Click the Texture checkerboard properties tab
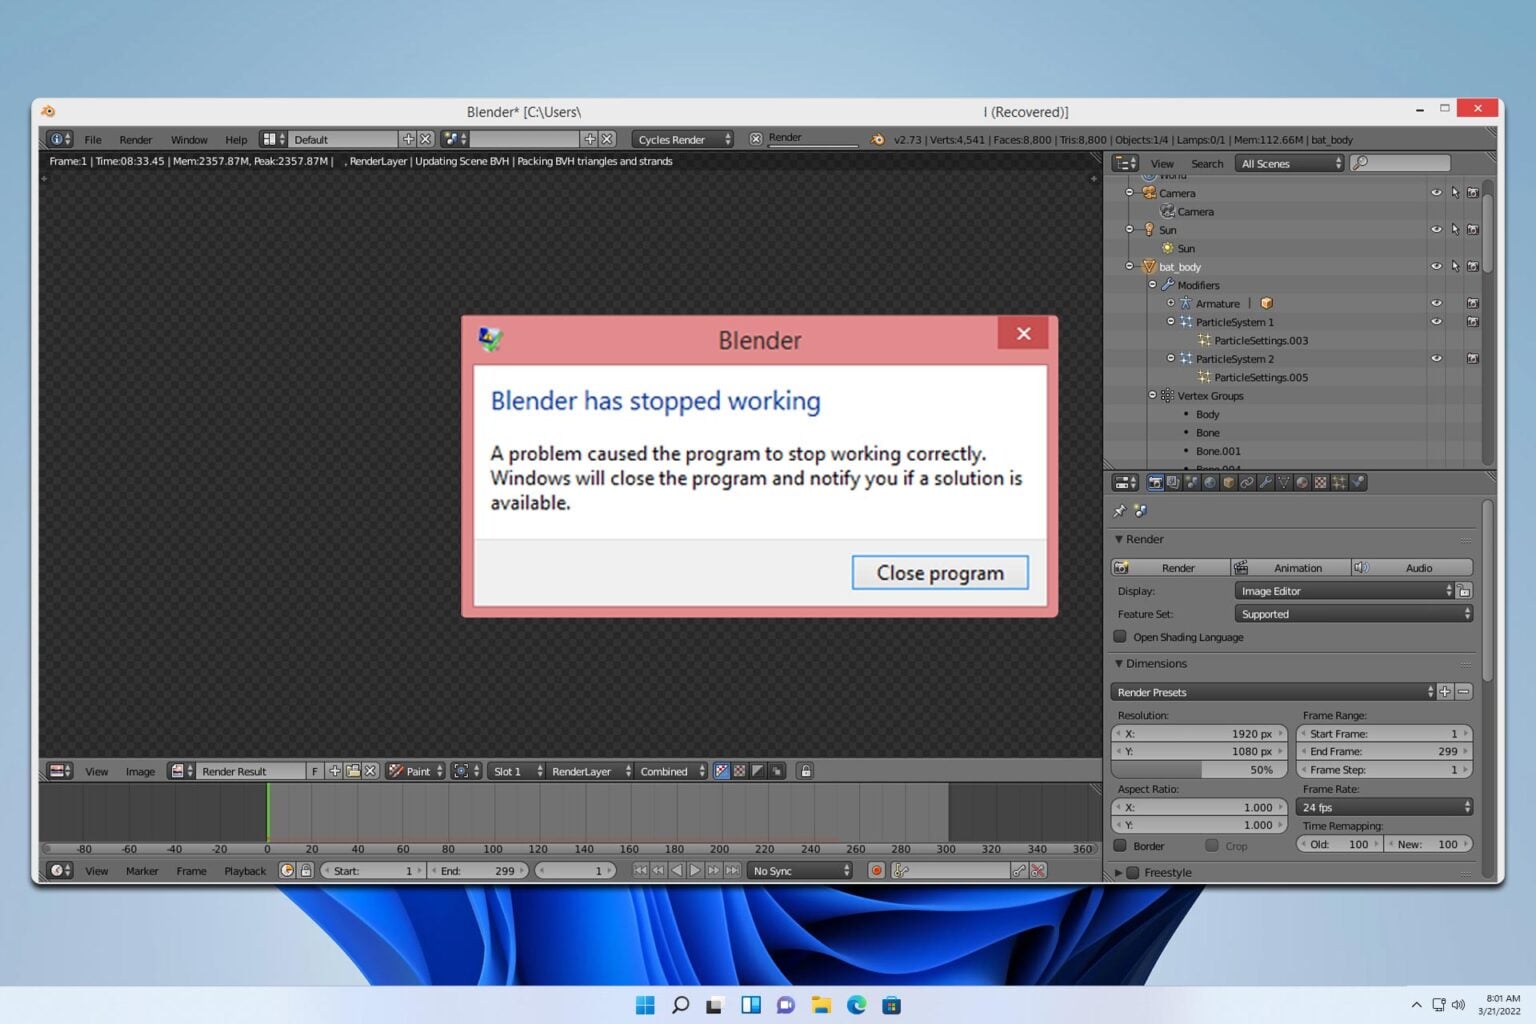This screenshot has width=1536, height=1024. [x=1320, y=483]
